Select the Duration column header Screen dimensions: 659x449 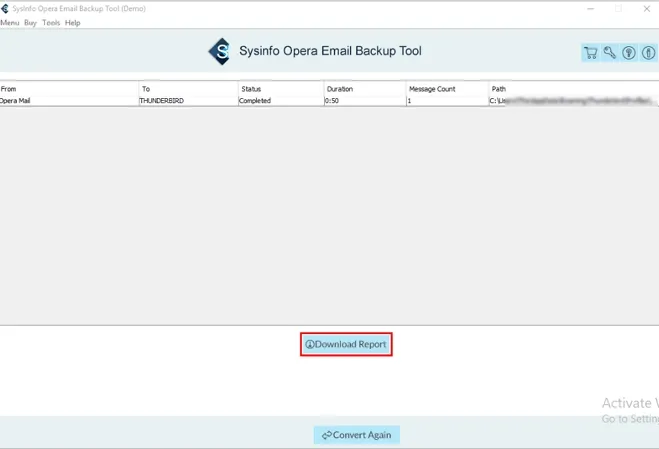point(365,89)
